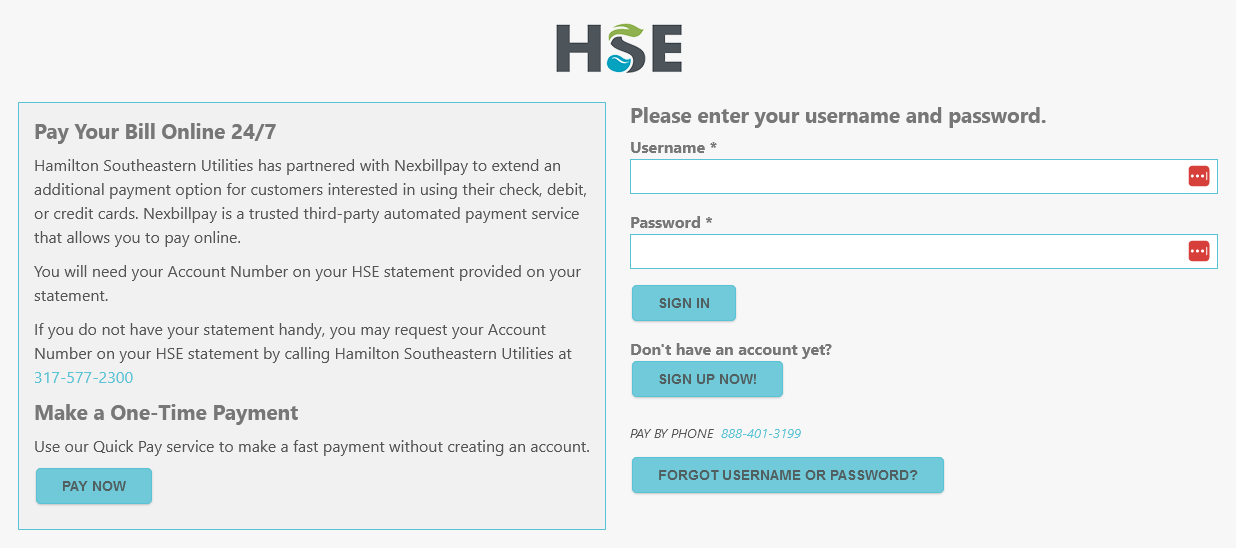This screenshot has width=1236, height=548.
Task: Click "Please enter your username and password." heading
Action: click(x=838, y=116)
